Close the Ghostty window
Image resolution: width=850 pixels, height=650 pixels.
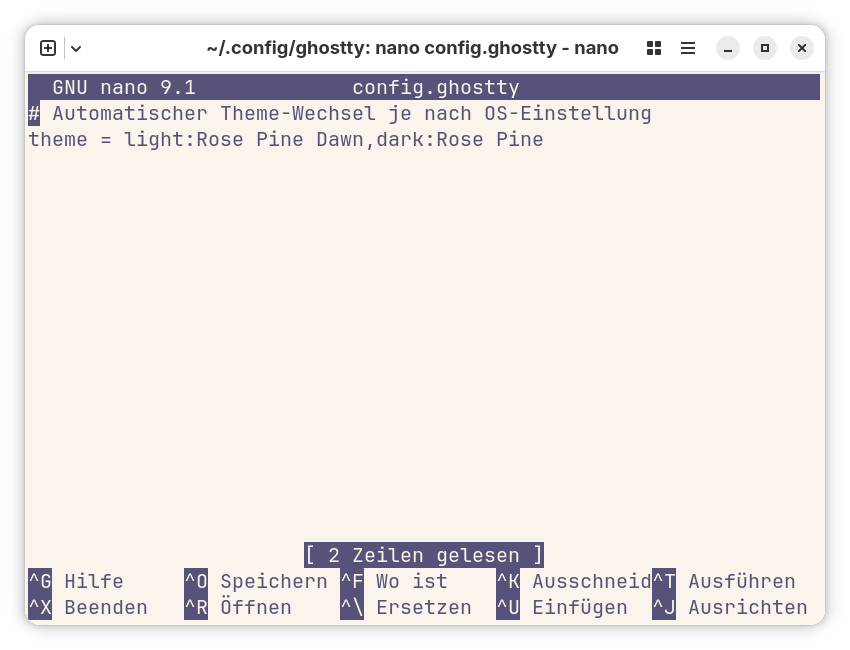pos(802,48)
